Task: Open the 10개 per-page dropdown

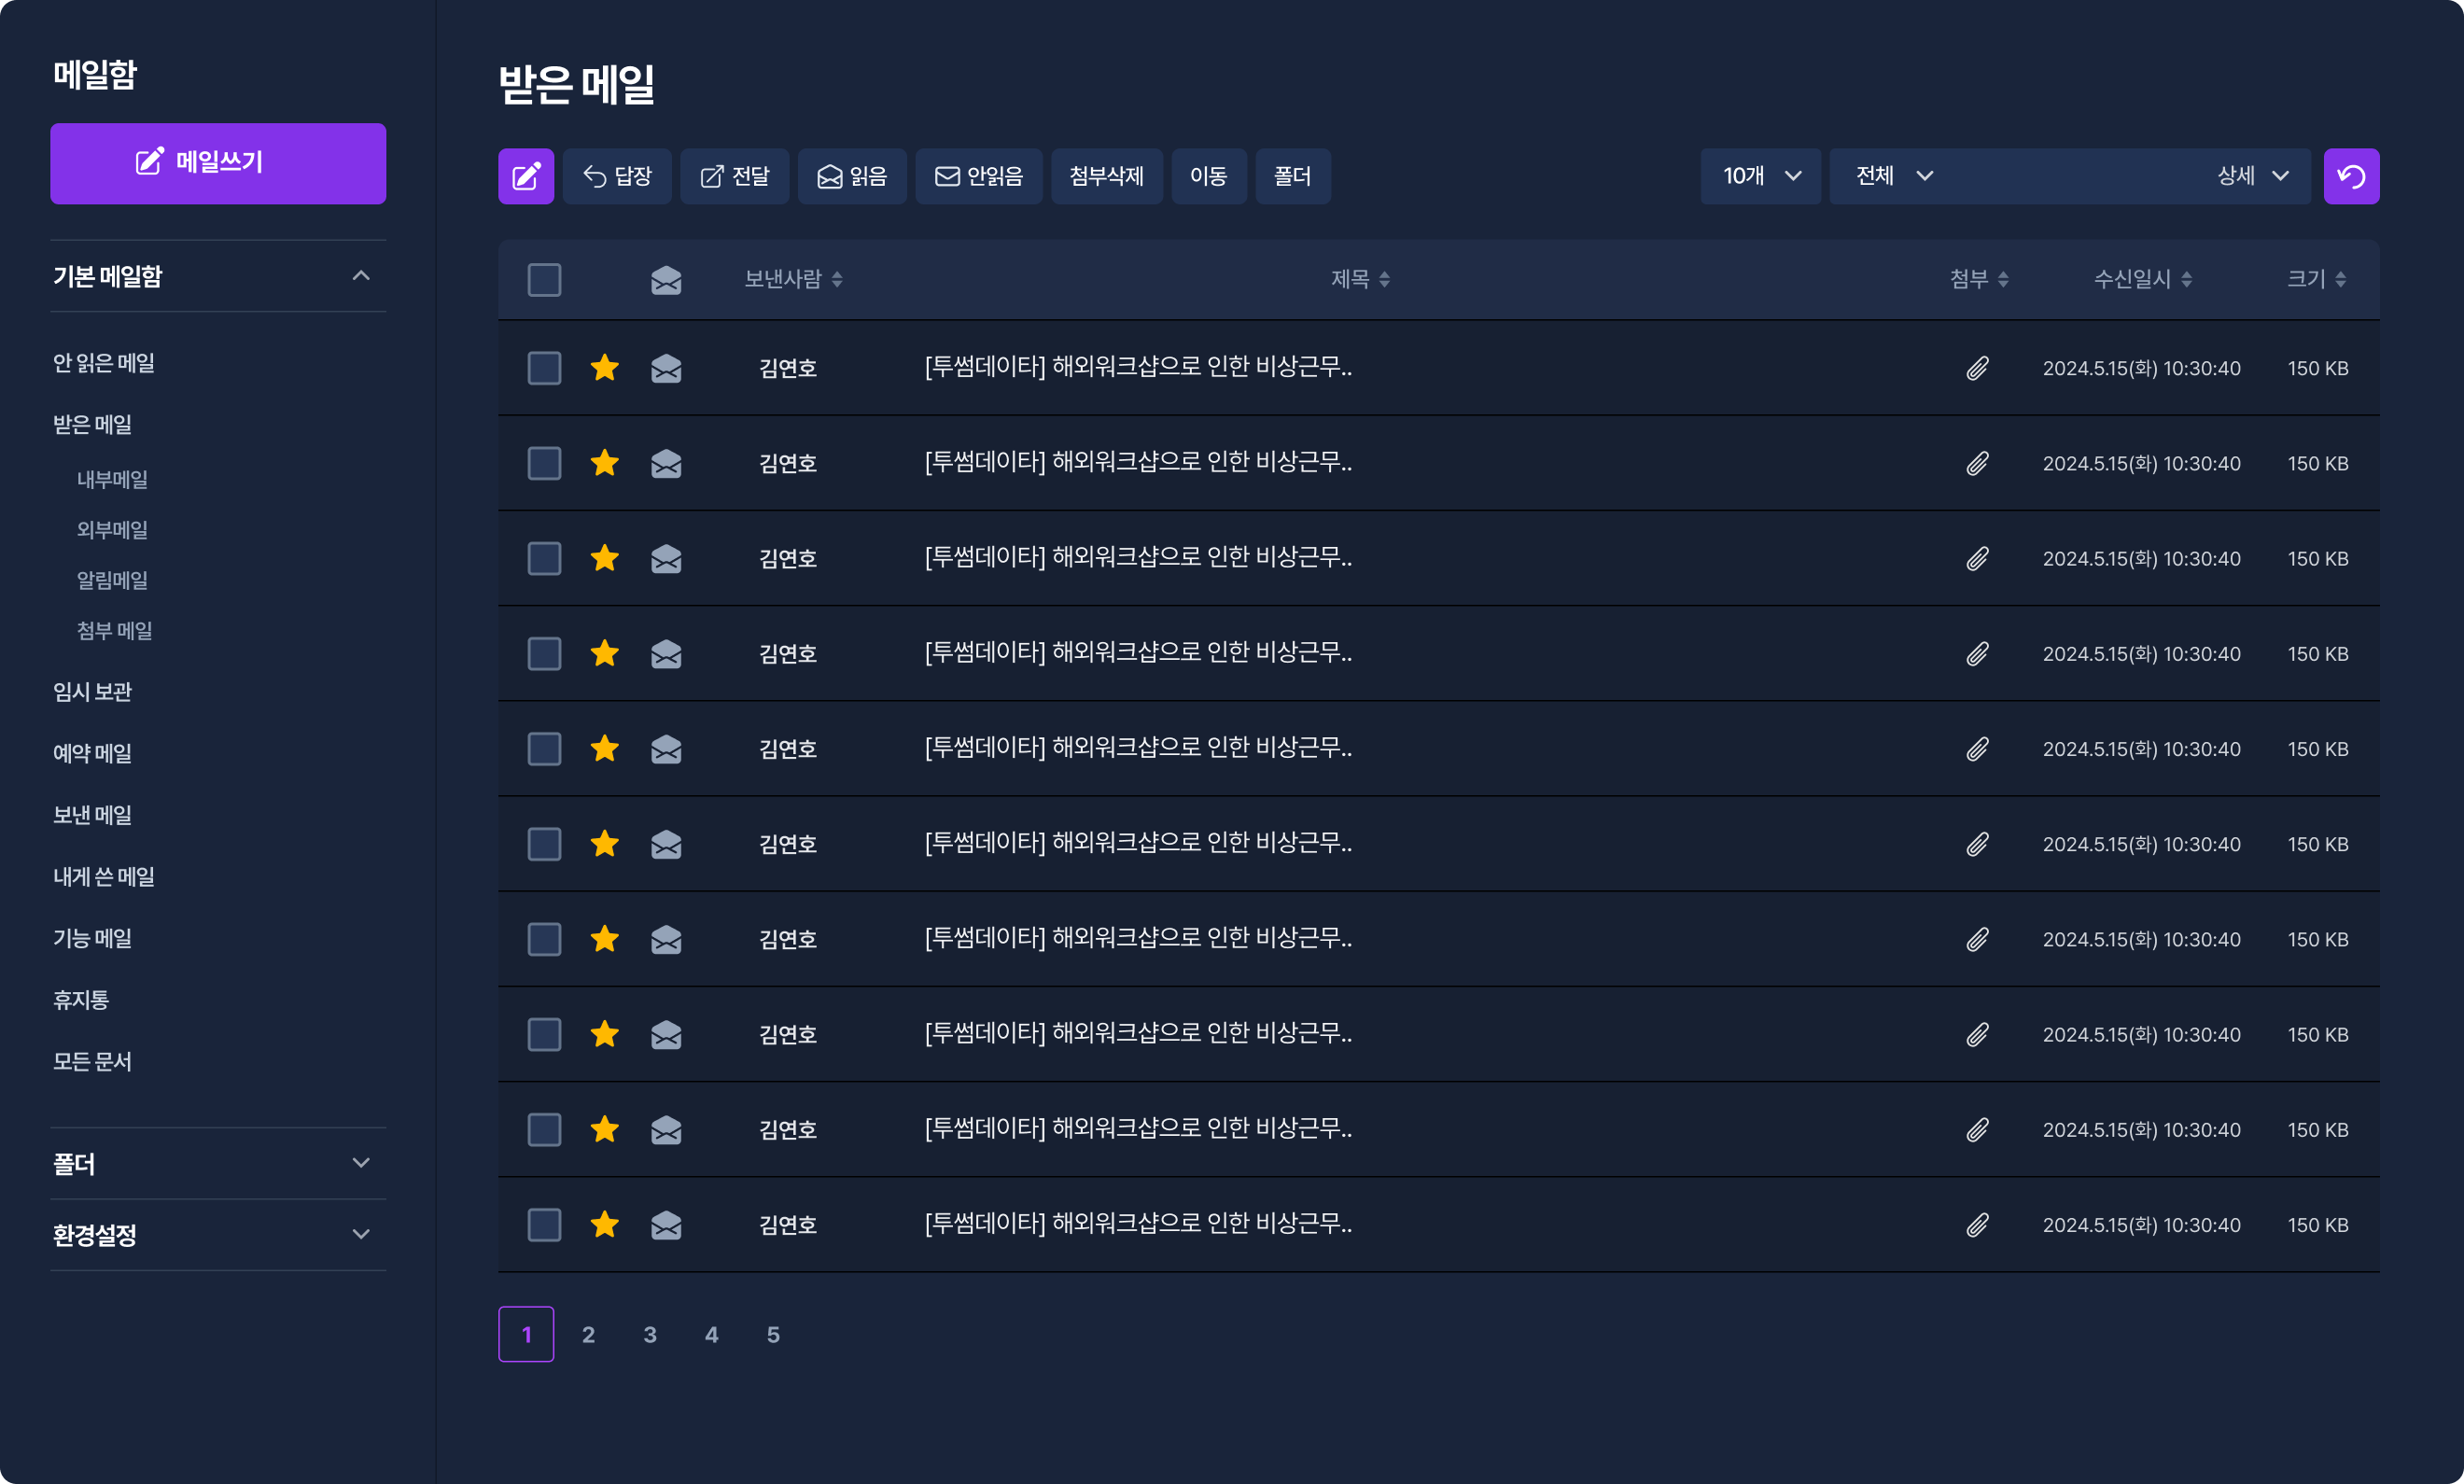Action: (x=1760, y=176)
